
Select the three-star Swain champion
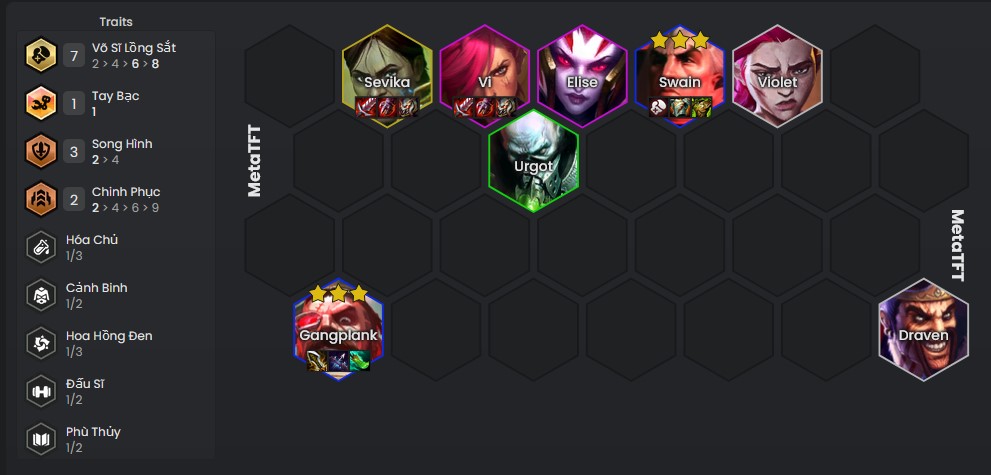click(679, 76)
